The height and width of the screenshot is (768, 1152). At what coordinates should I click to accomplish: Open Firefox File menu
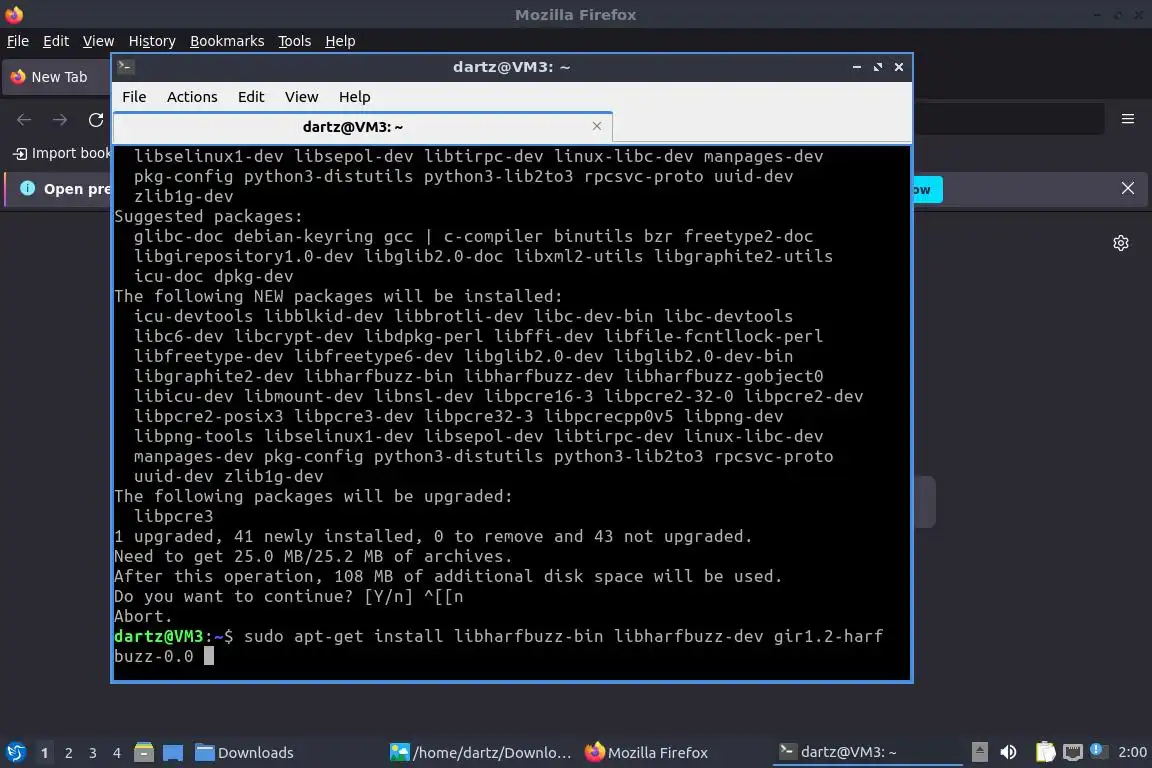pyautogui.click(x=18, y=41)
